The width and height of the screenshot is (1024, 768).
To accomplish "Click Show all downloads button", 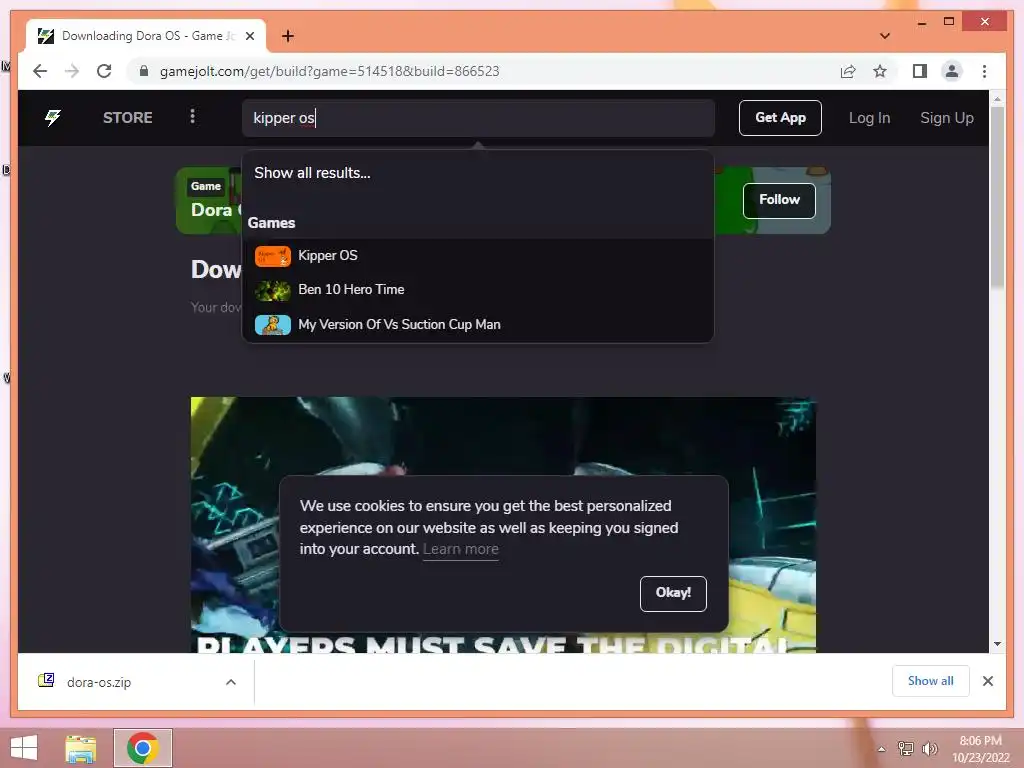I will pyautogui.click(x=930, y=681).
